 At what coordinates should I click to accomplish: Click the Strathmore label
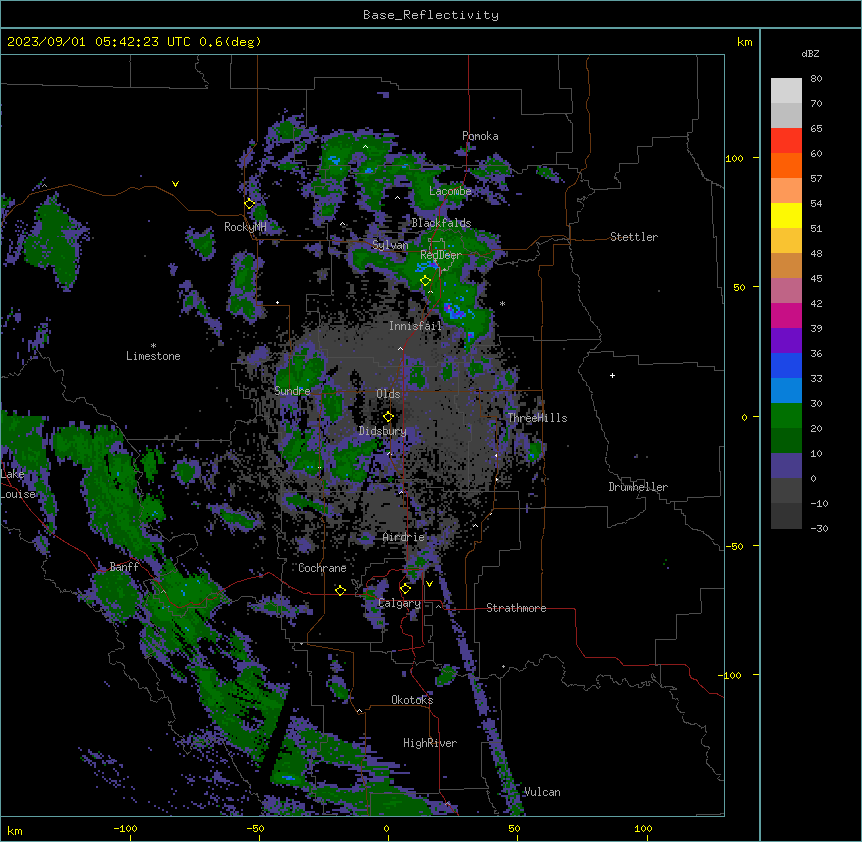(x=516, y=608)
